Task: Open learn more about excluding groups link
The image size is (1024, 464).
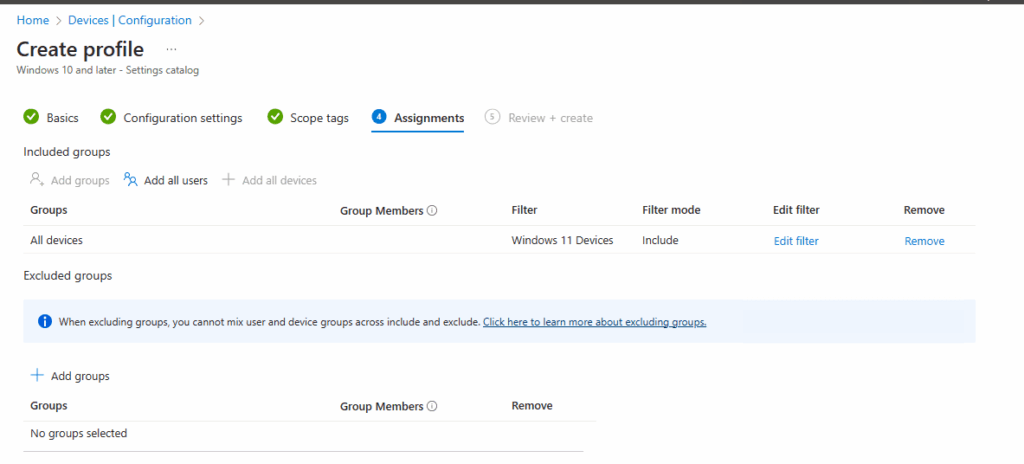Action: pos(594,322)
